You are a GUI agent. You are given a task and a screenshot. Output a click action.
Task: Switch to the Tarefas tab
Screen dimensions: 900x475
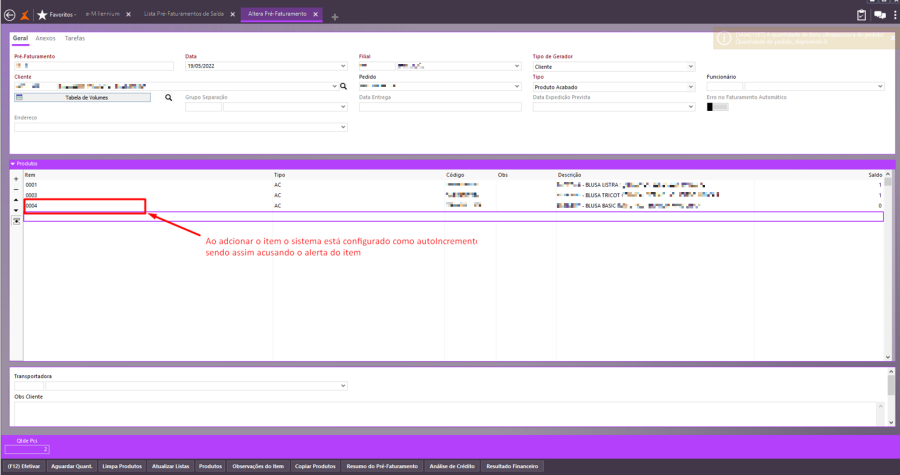coord(75,38)
